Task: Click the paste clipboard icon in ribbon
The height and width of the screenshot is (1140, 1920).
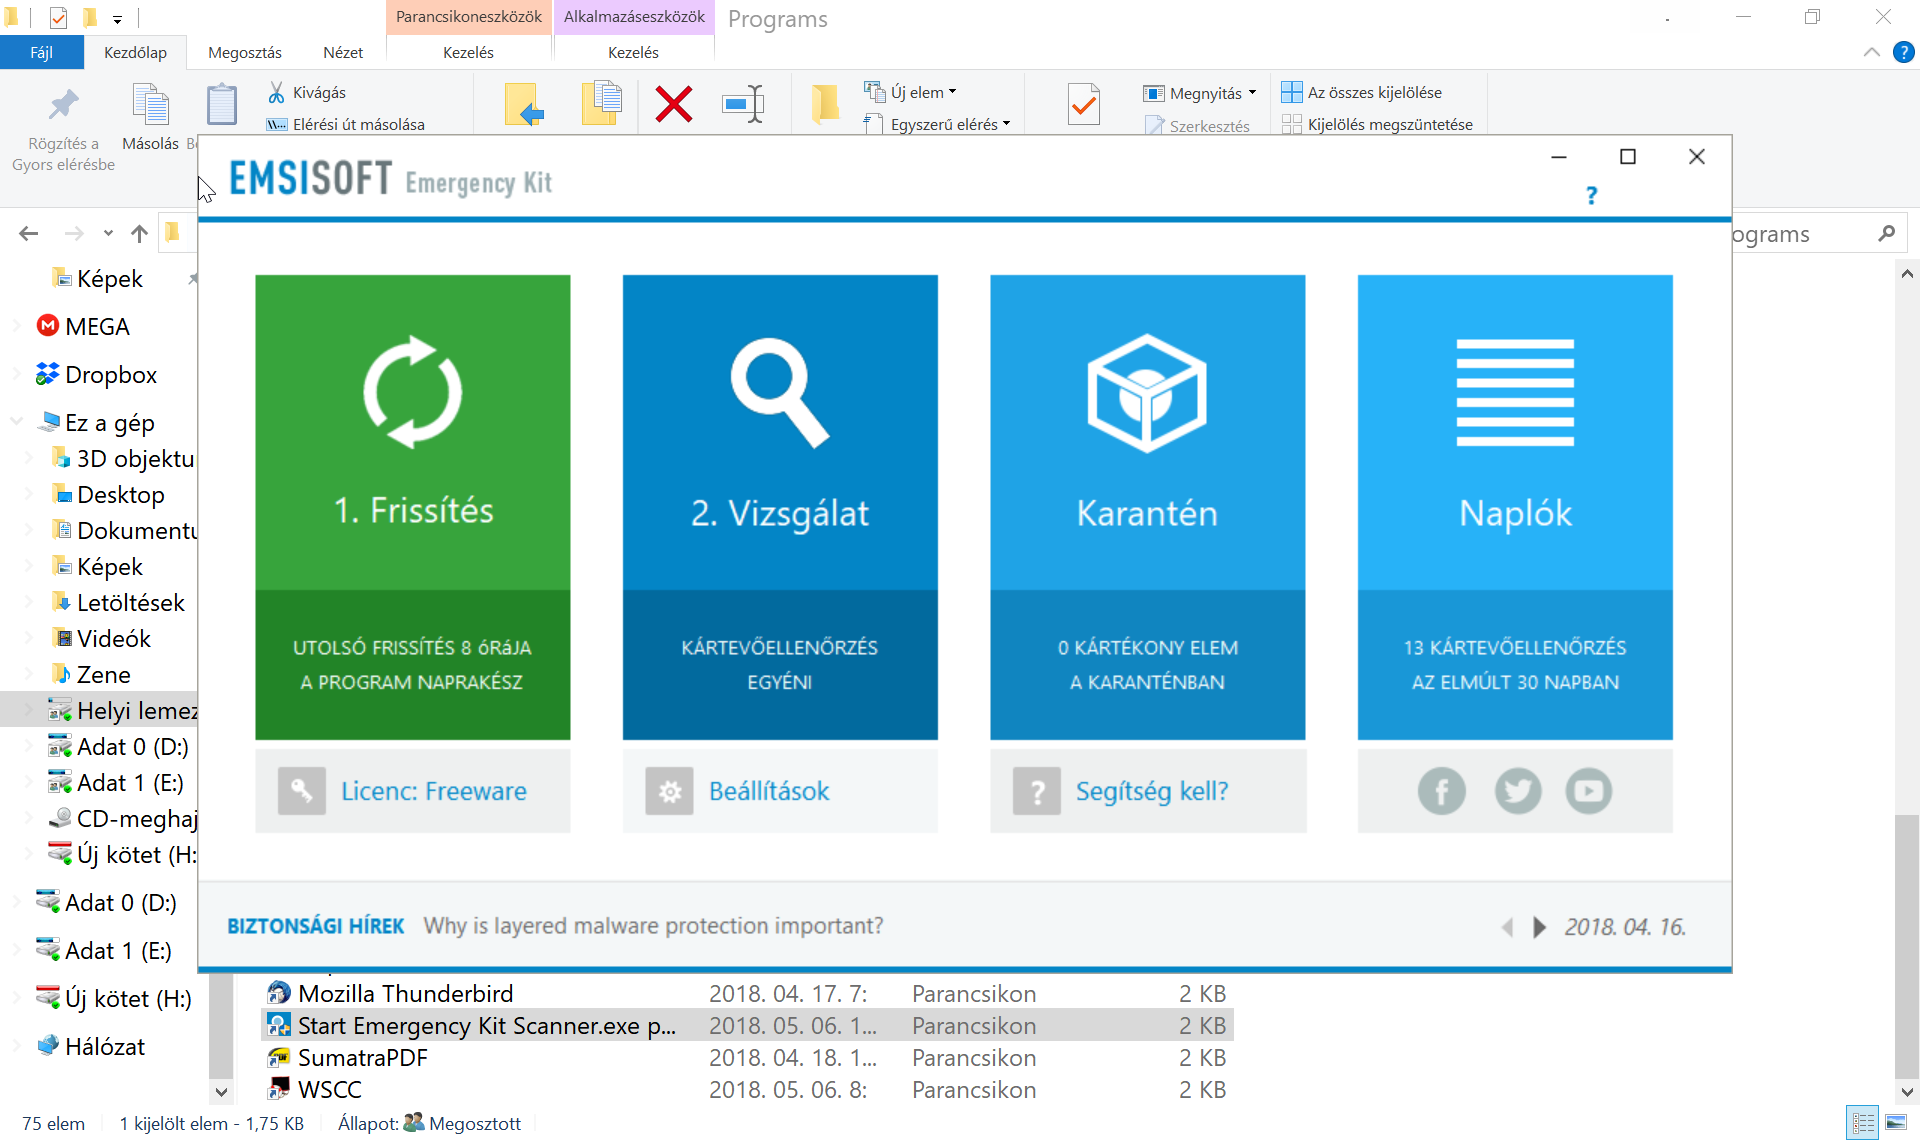Action: [221, 104]
